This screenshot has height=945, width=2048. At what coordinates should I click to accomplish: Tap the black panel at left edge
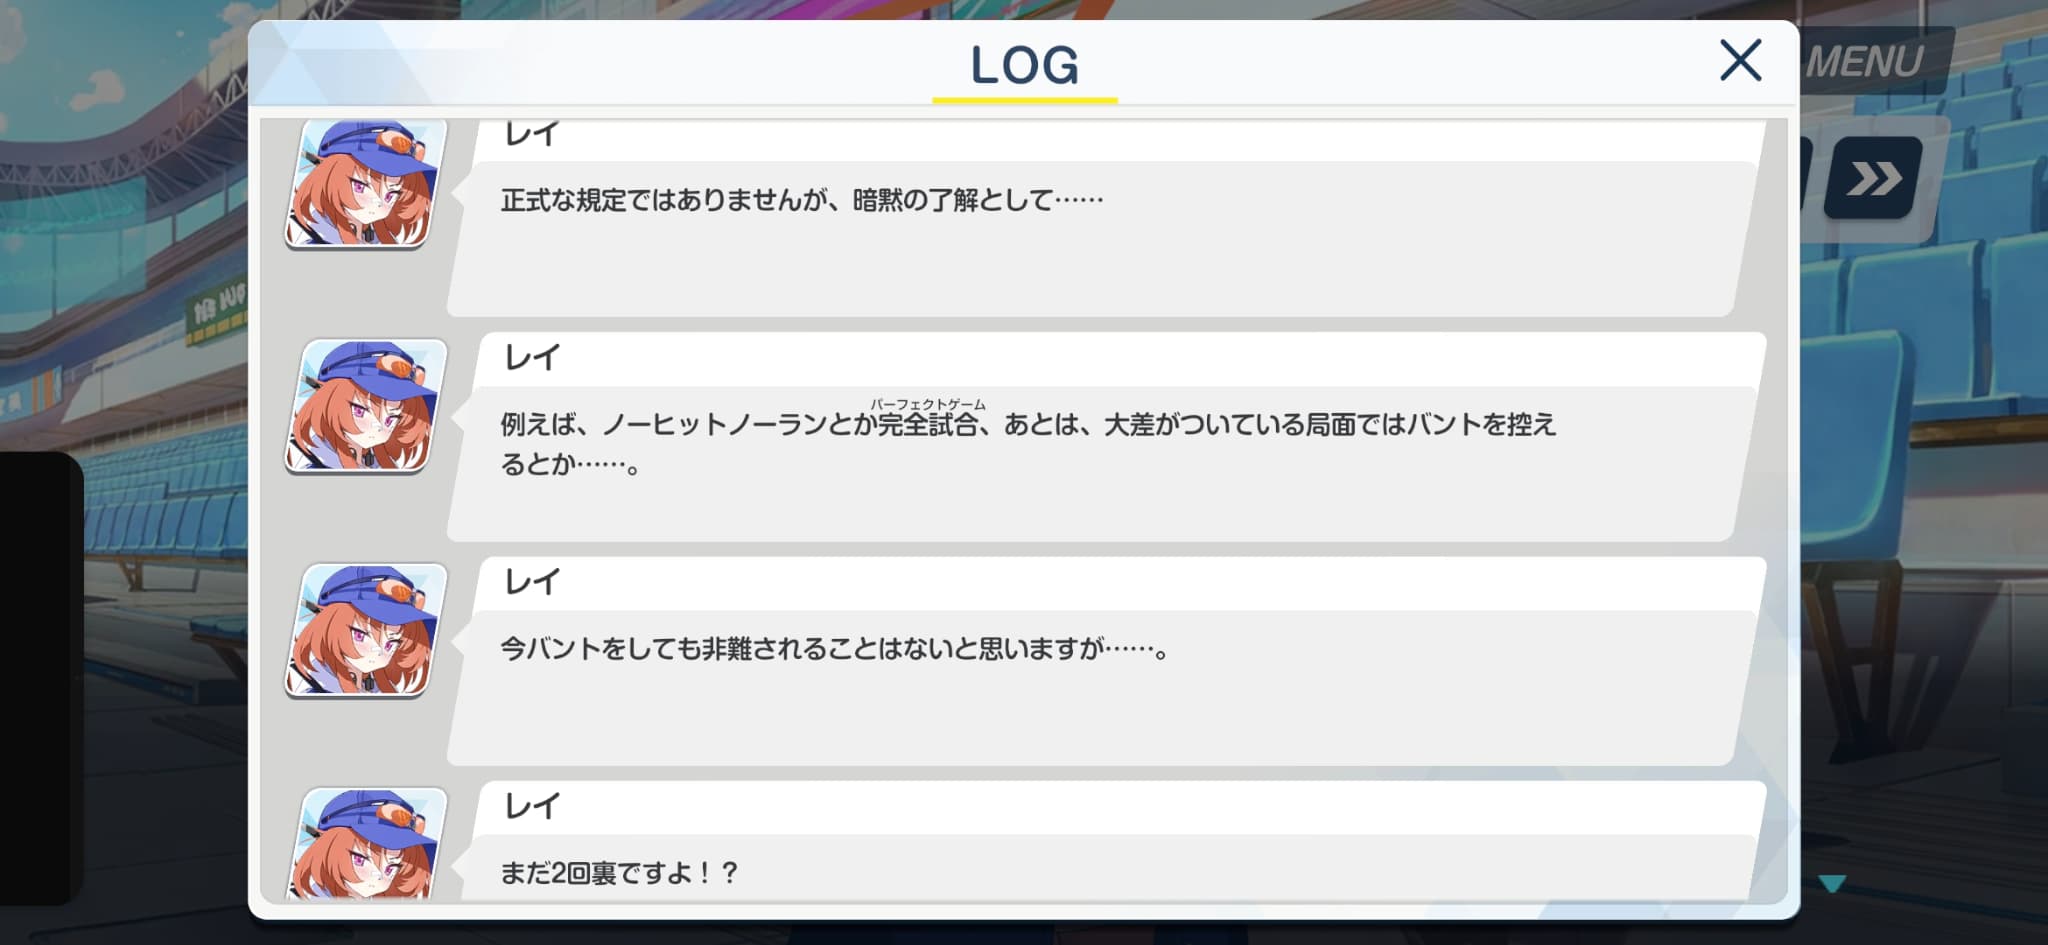[40, 678]
